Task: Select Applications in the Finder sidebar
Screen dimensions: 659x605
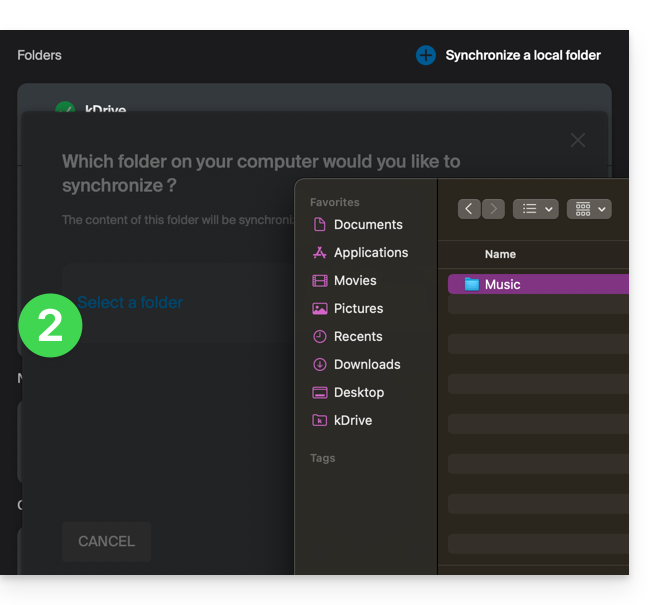Action: [x=370, y=253]
